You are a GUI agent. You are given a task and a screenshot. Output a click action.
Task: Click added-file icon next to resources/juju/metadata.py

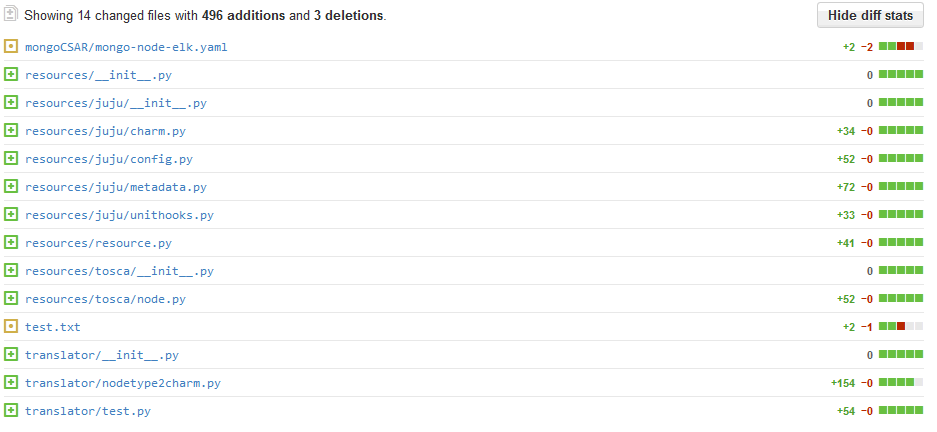tap(11, 187)
